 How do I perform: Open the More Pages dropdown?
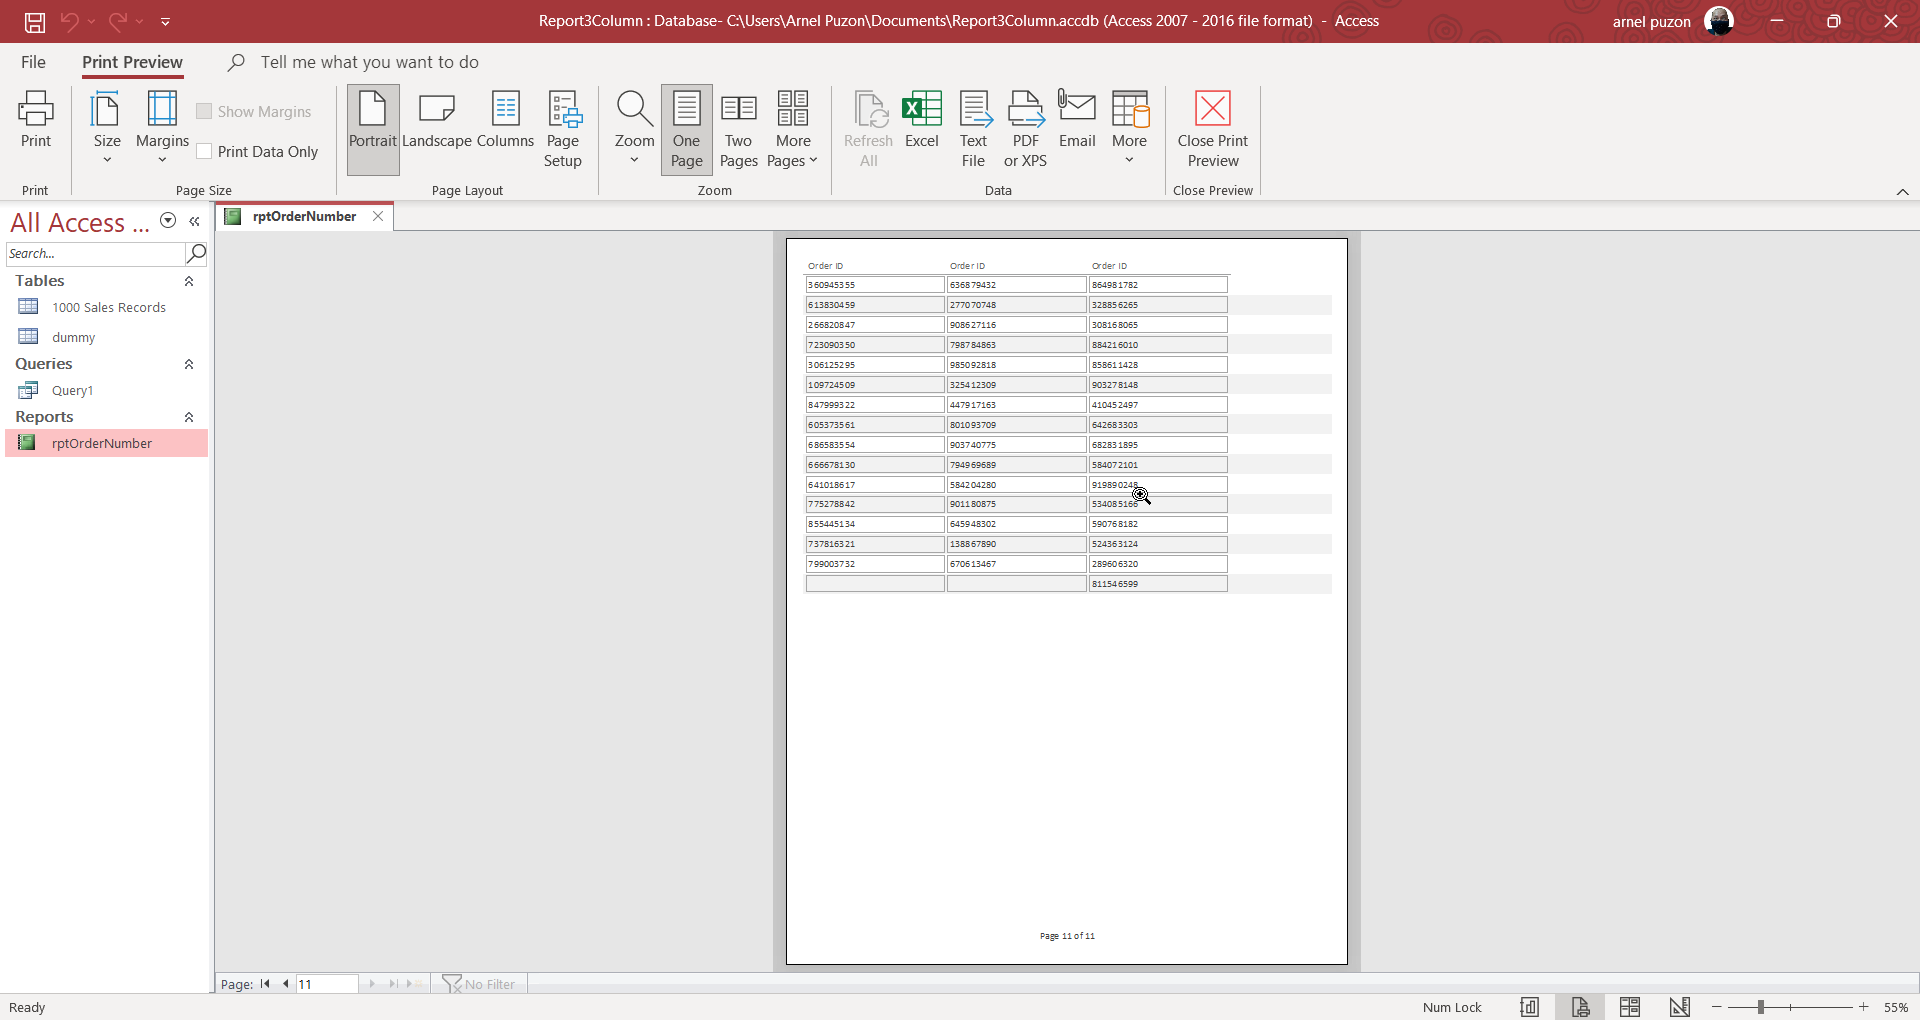point(793,130)
